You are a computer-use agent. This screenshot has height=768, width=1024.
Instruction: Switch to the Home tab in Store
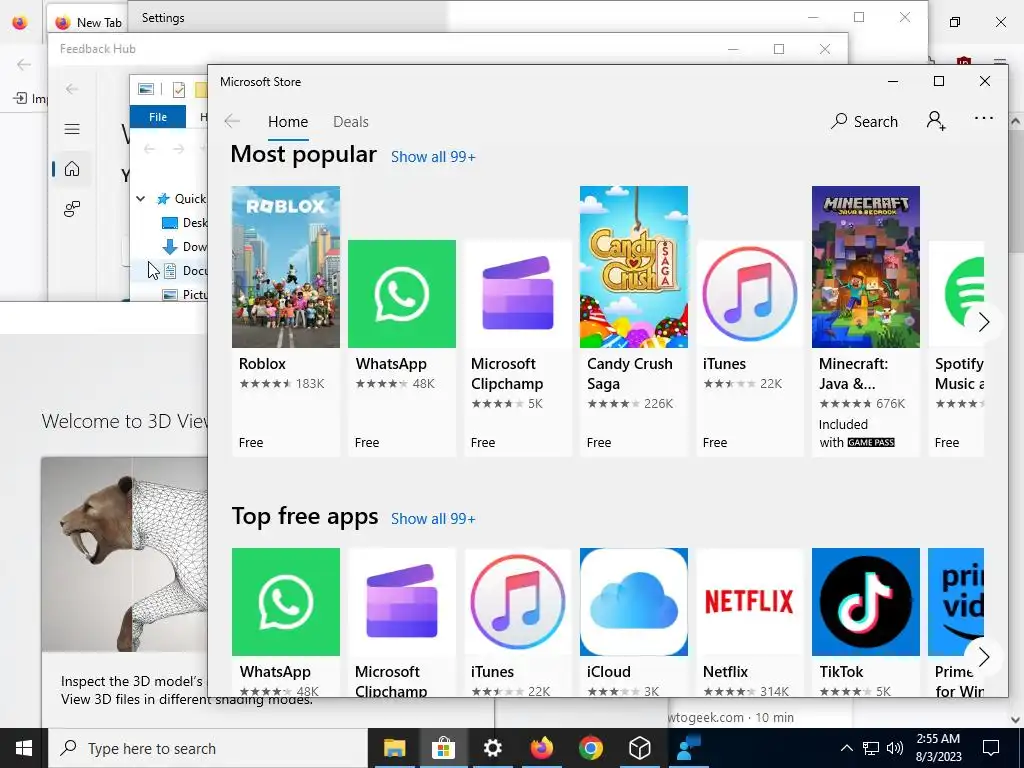(x=288, y=121)
